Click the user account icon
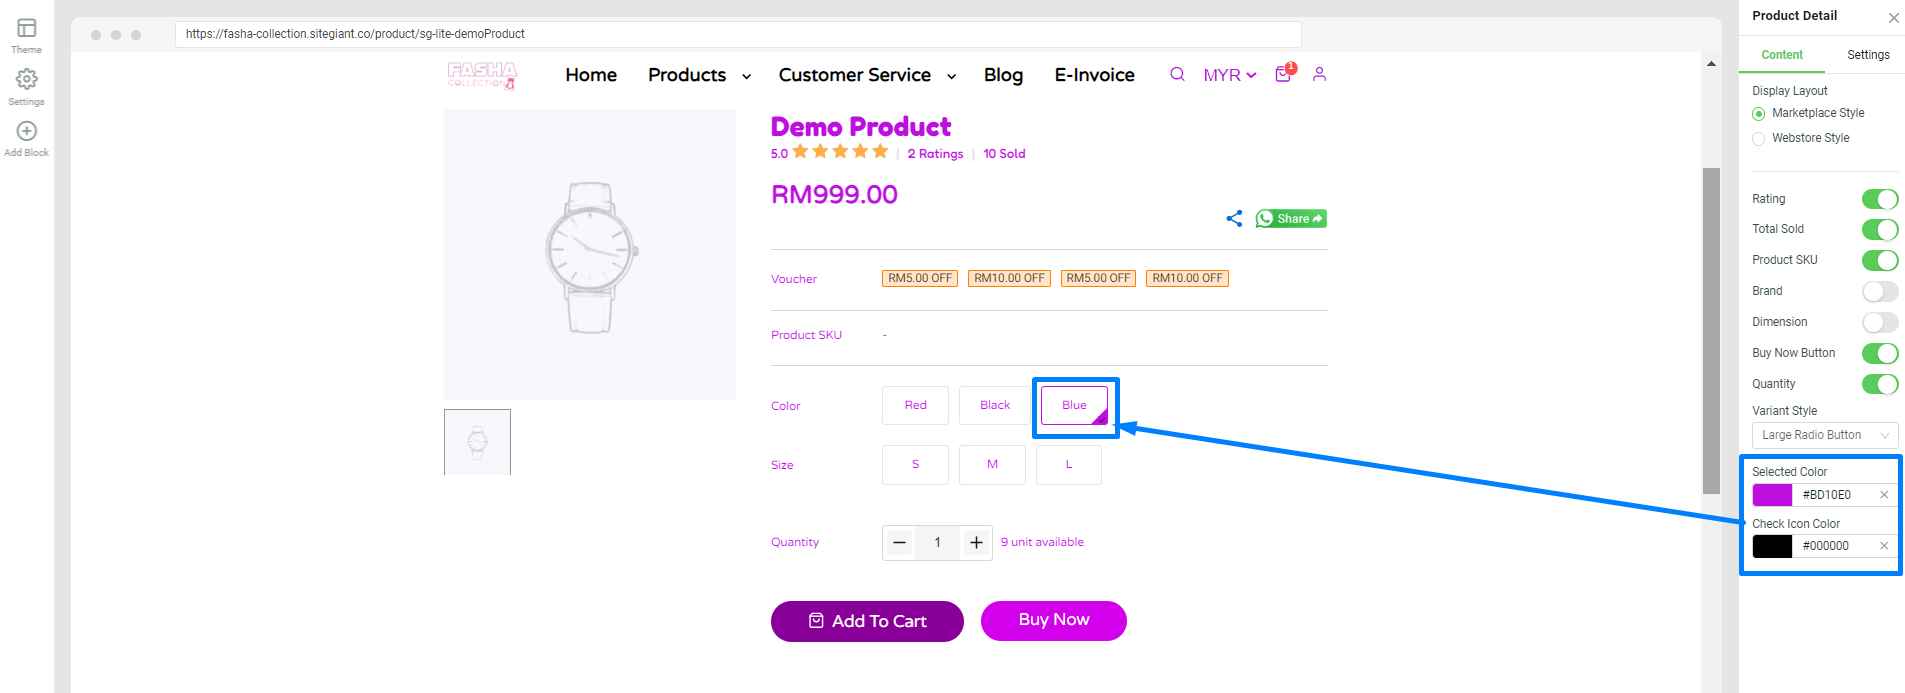Screen dimensions: 1905x693 pos(1319,74)
